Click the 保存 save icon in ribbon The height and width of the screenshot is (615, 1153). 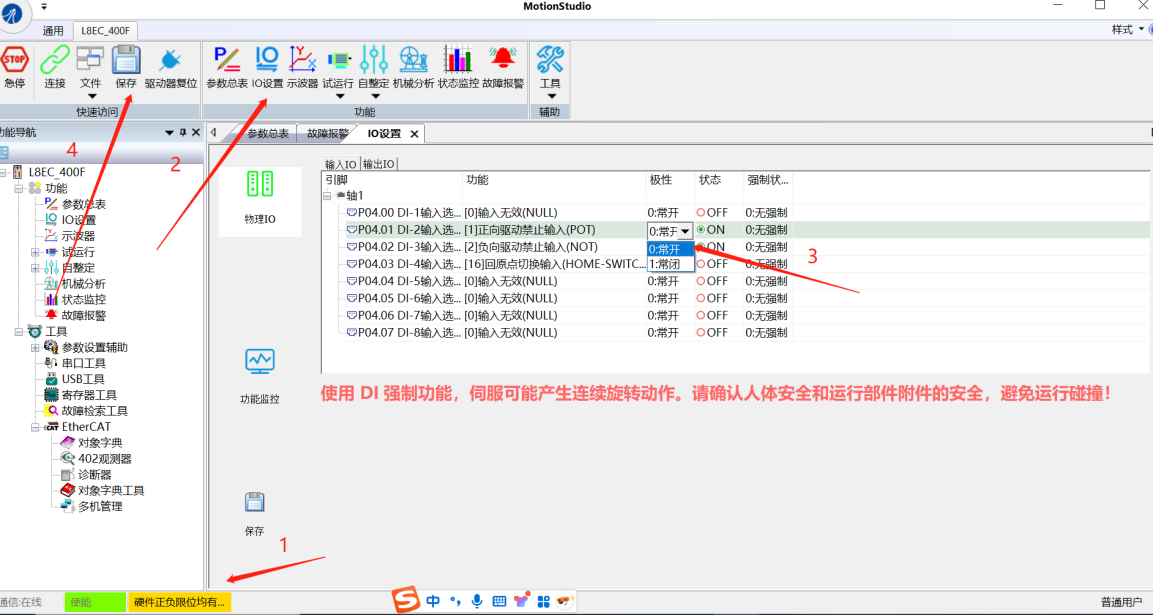coord(126,60)
